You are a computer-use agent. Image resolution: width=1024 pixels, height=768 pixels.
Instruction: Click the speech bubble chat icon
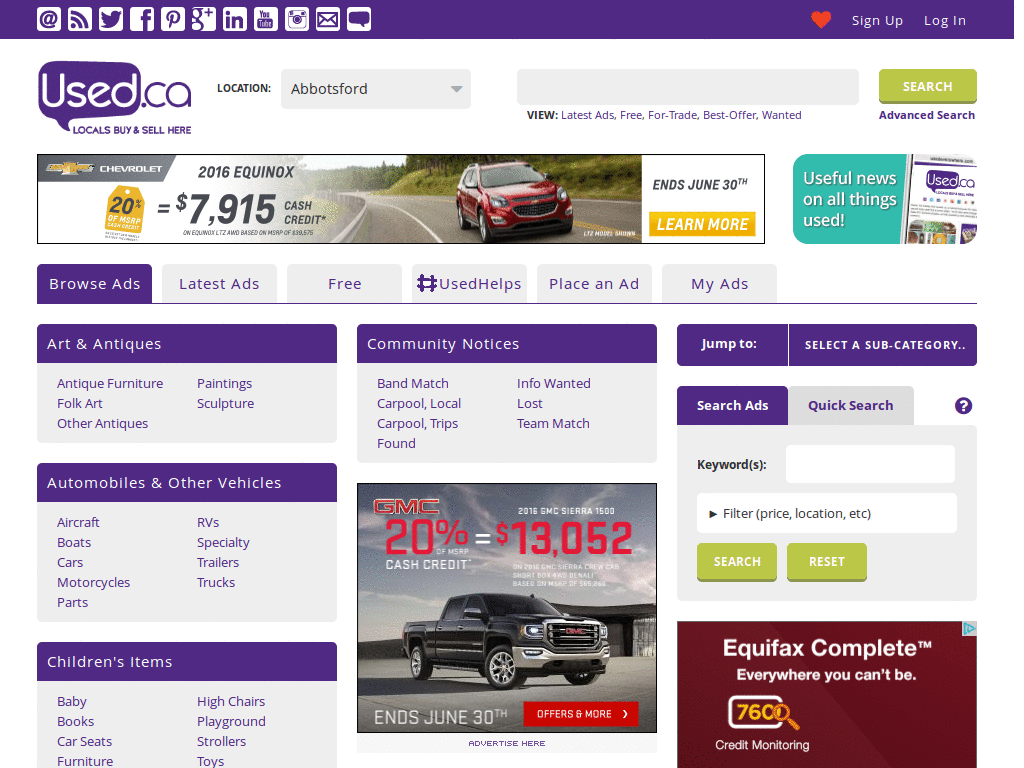[359, 19]
